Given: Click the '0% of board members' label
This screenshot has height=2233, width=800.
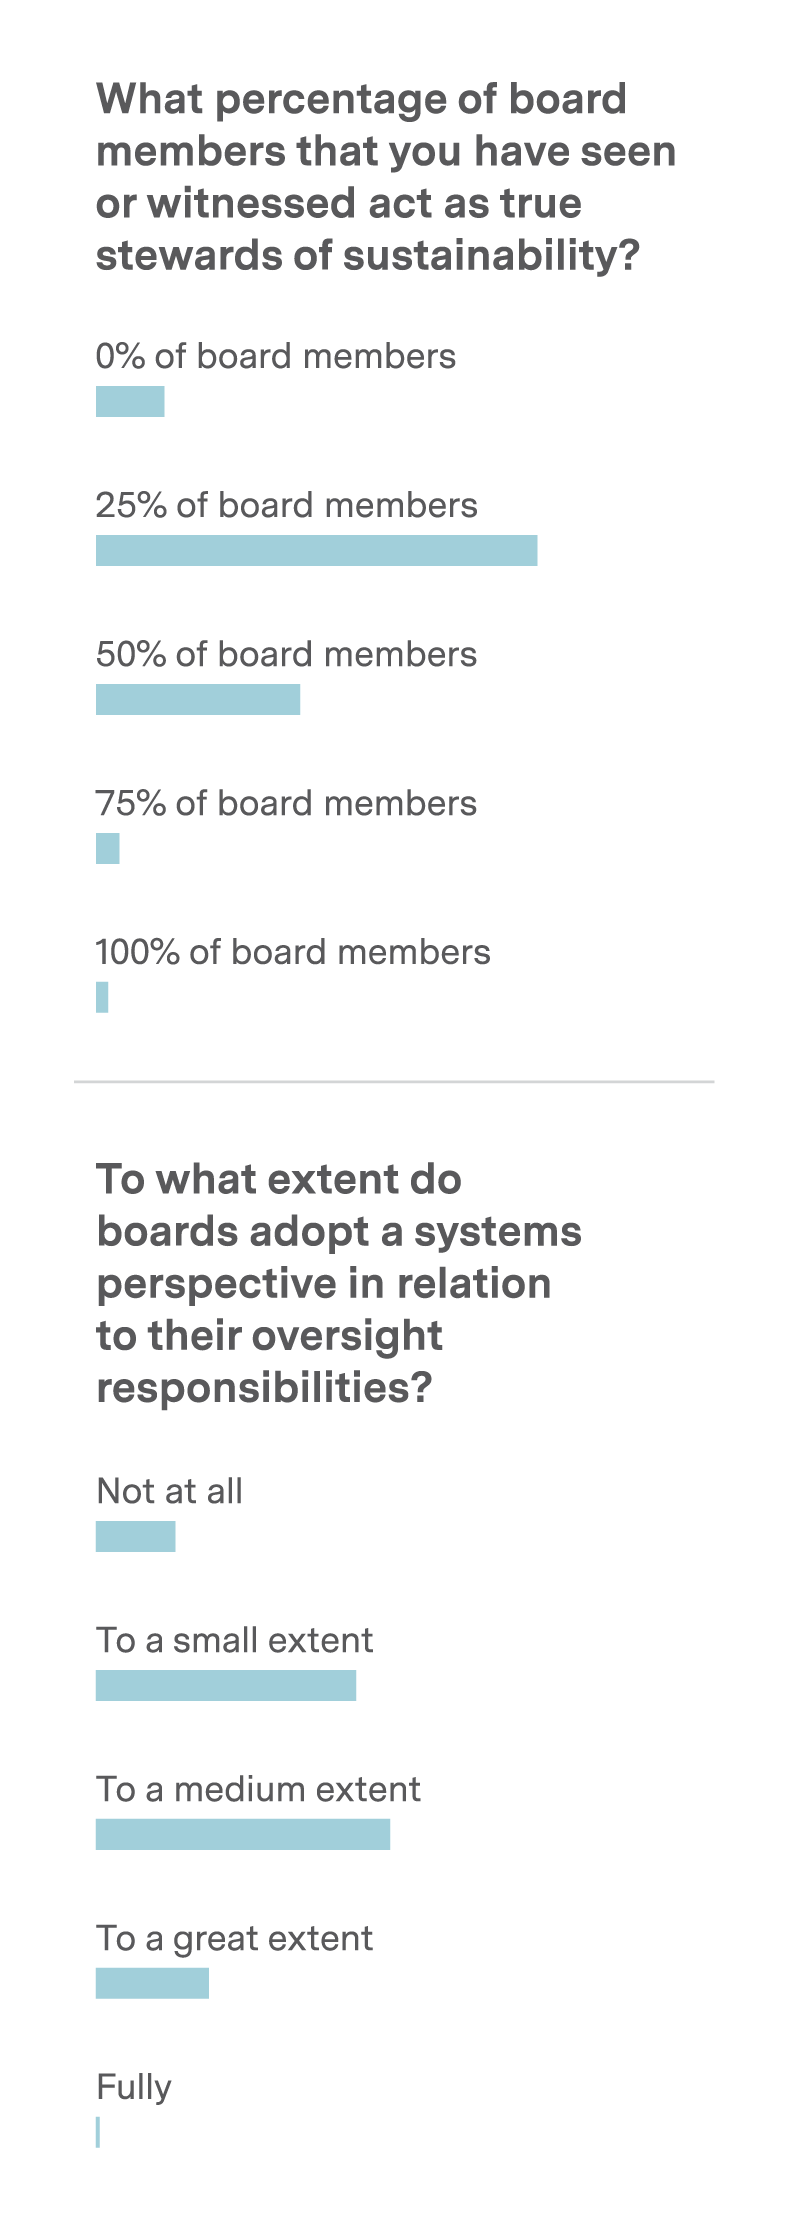Looking at the screenshot, I should 276,357.
